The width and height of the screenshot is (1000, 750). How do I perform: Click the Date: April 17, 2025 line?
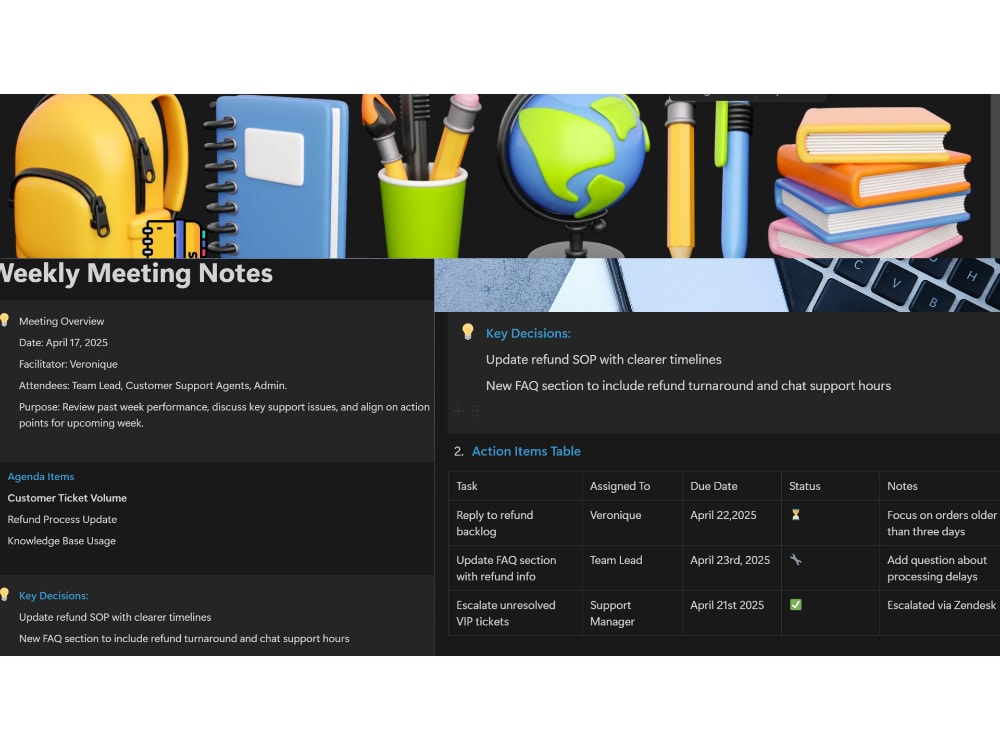click(63, 342)
